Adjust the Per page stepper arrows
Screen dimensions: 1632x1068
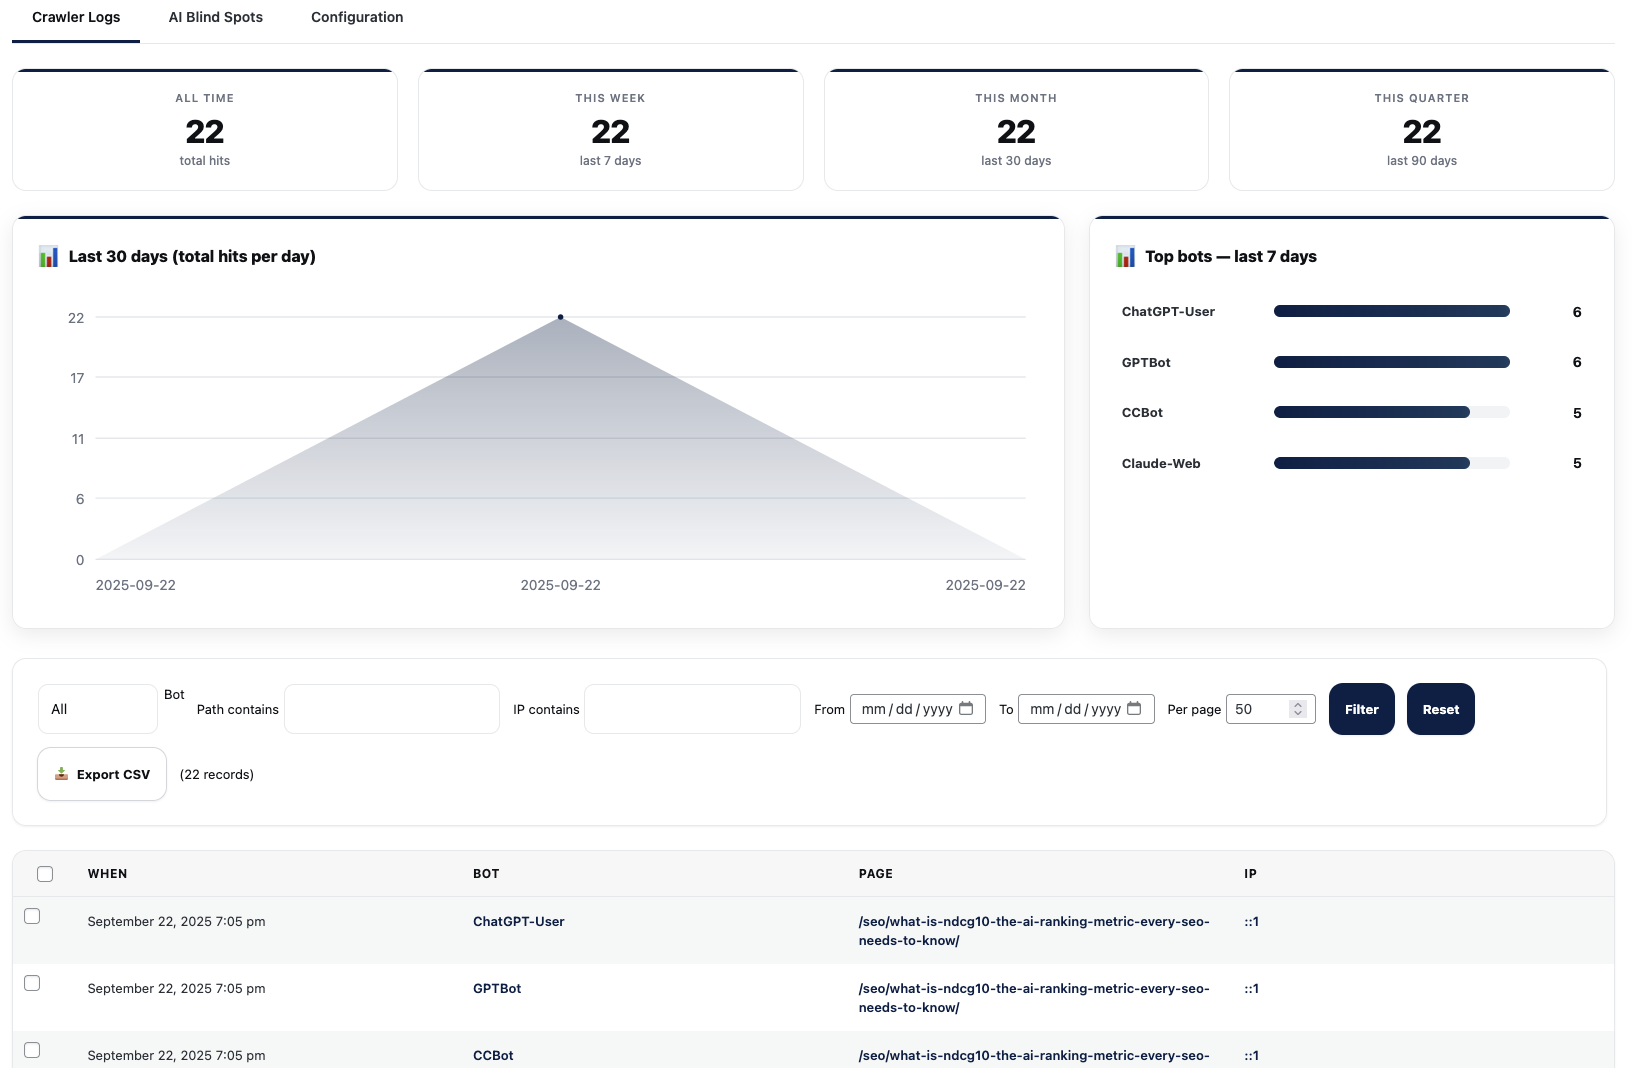coord(1297,709)
